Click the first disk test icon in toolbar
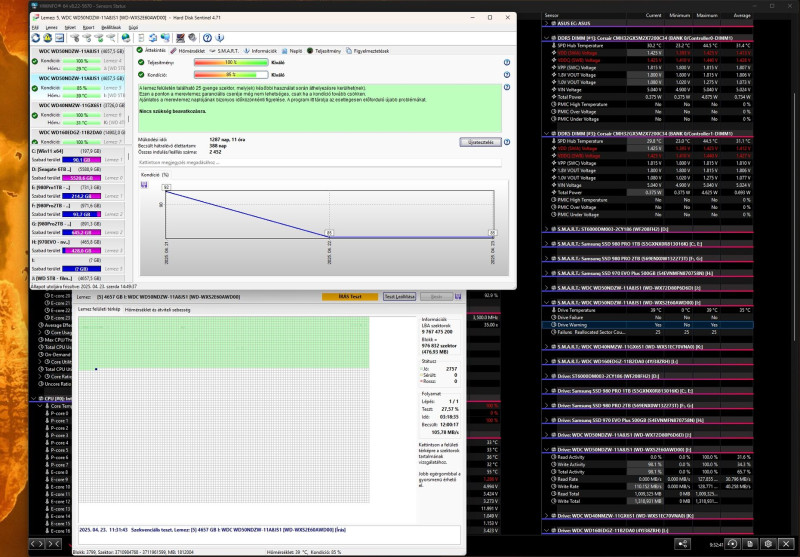This screenshot has width=800, height=557. pos(74,38)
